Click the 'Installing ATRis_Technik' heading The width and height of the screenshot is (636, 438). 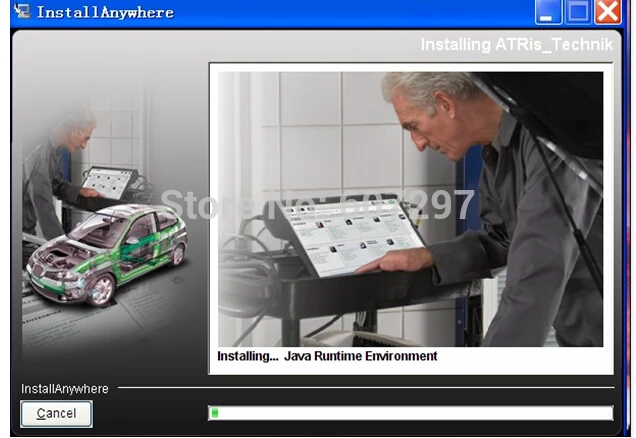(516, 45)
